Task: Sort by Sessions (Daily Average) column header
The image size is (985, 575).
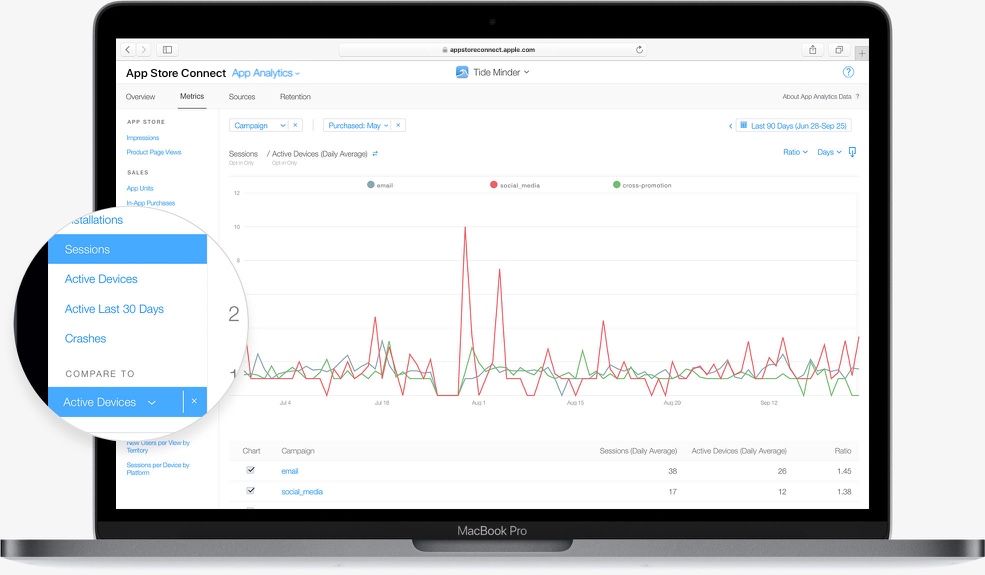Action: (638, 451)
